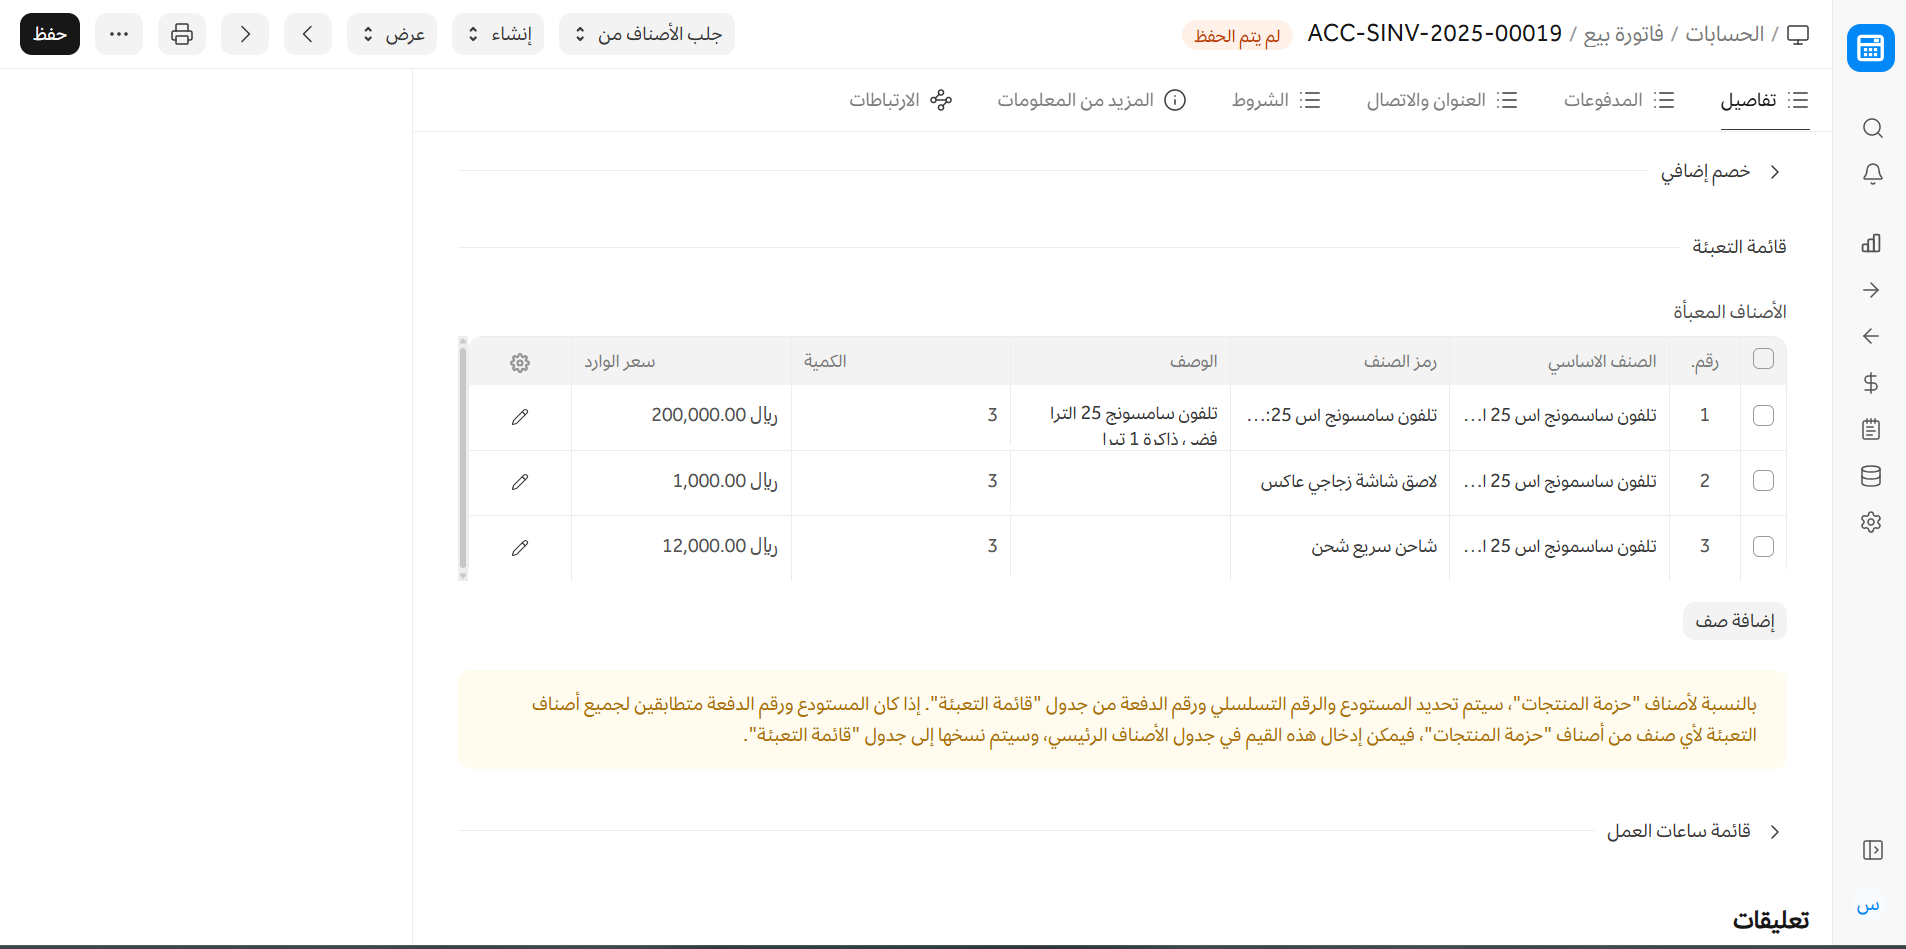The height and width of the screenshot is (949, 1906).
Task: Toggle the select-all checkbox in the table header
Action: (x=1763, y=359)
